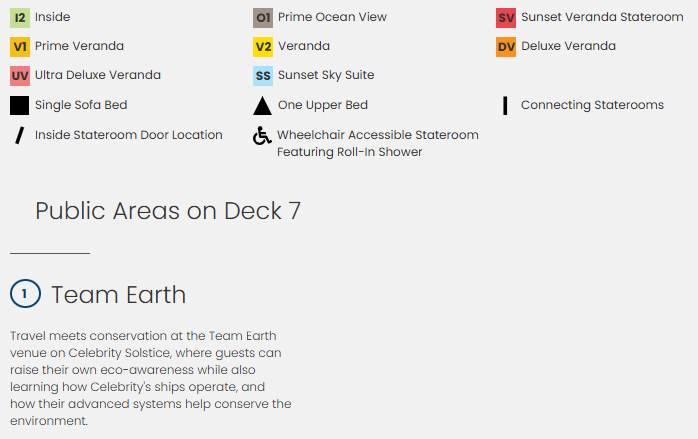Screen dimensions: 698x439
Task: Click the Sunset Veranda Stateroom label
Action: [602, 17]
